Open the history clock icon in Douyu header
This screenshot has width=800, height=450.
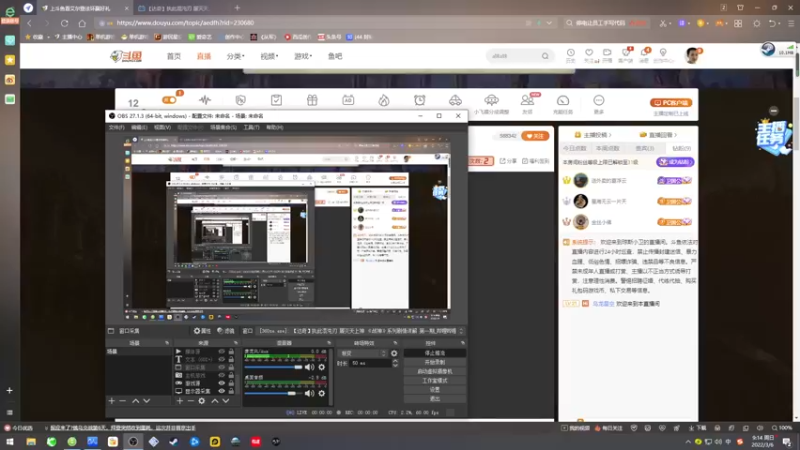click(x=570, y=53)
